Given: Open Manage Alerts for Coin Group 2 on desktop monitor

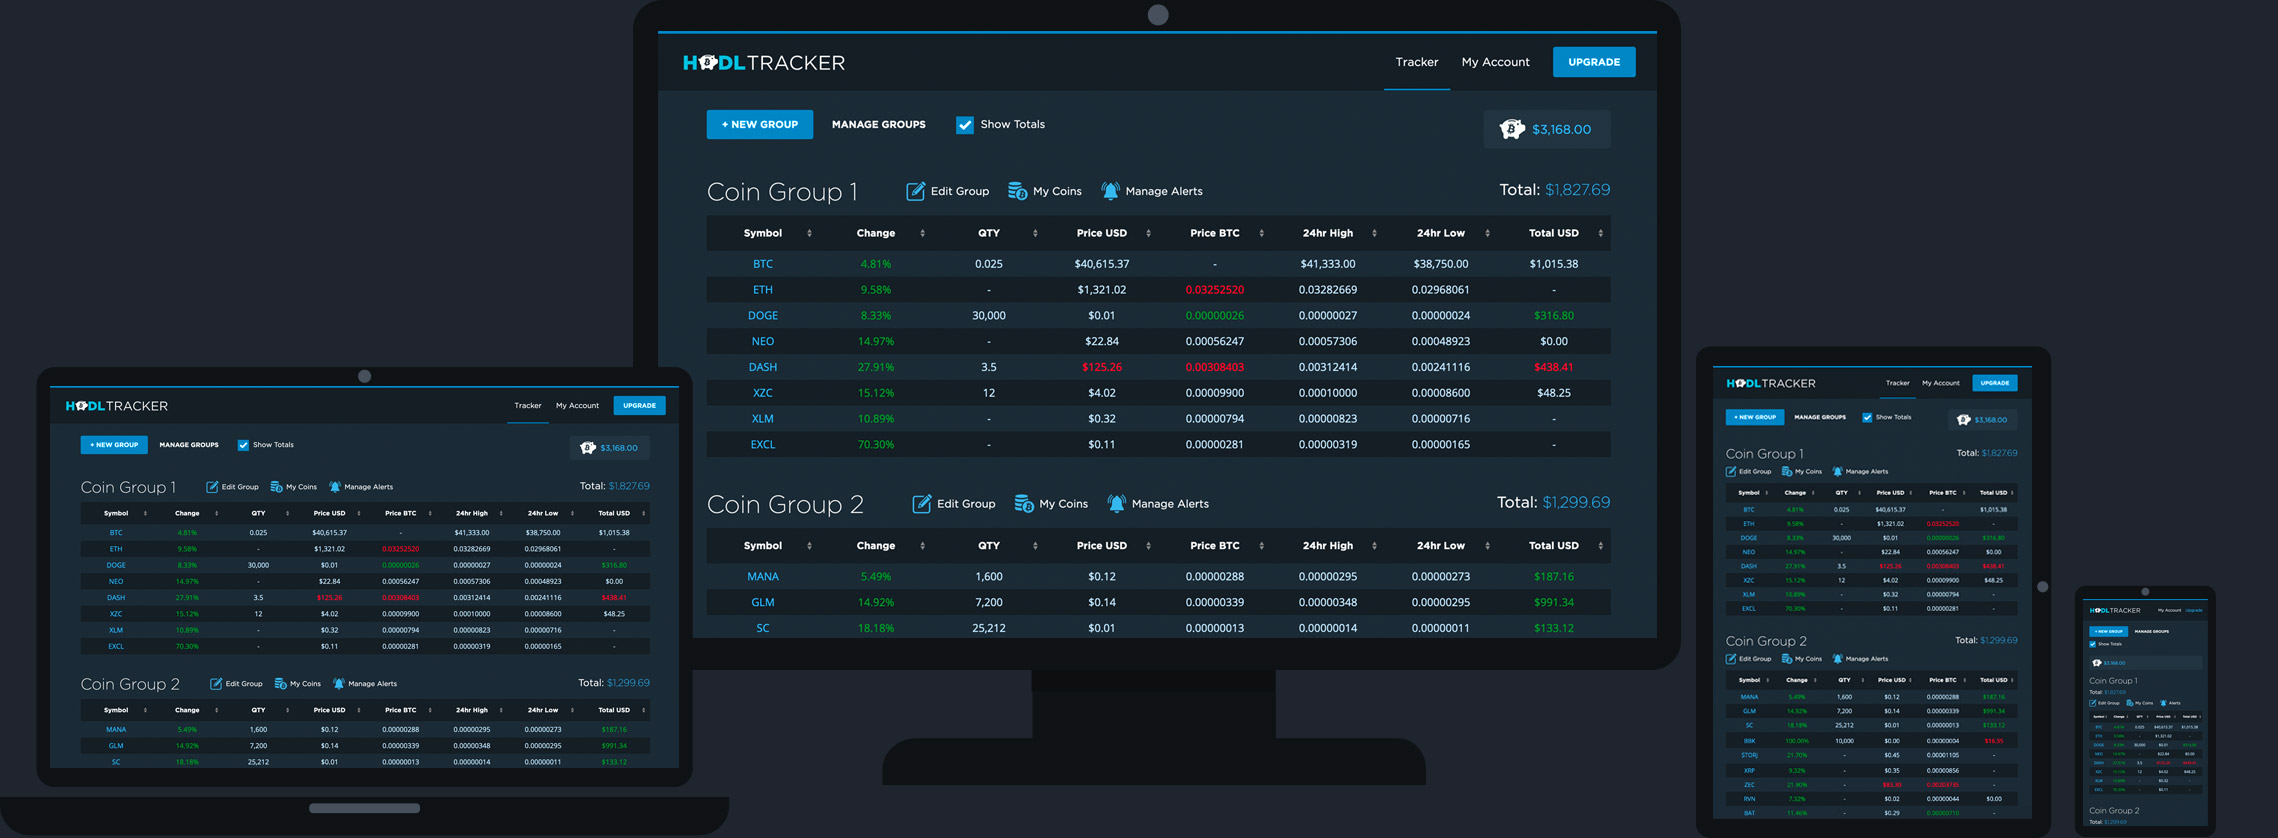Looking at the screenshot, I should (1157, 504).
